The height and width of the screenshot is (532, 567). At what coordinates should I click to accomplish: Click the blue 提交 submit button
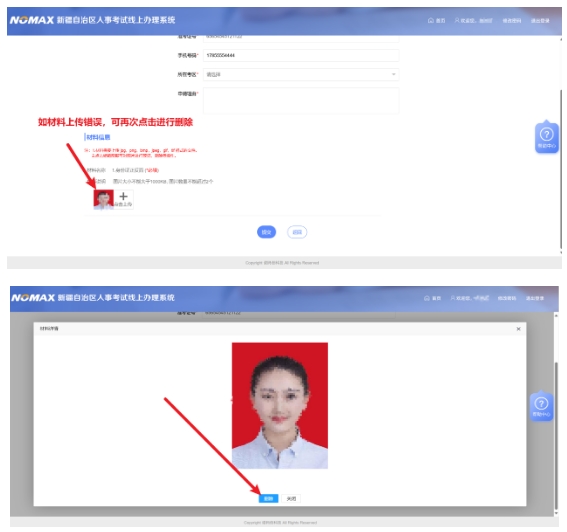(267, 232)
